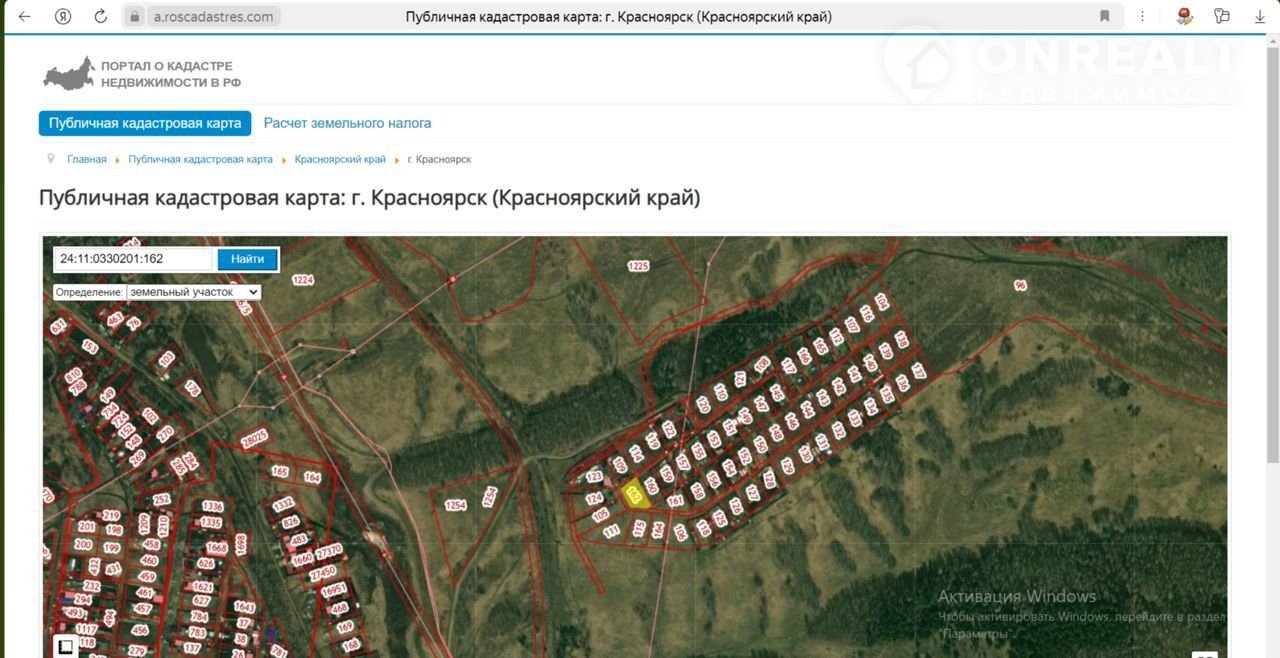Open the Yandex home button

63,17
